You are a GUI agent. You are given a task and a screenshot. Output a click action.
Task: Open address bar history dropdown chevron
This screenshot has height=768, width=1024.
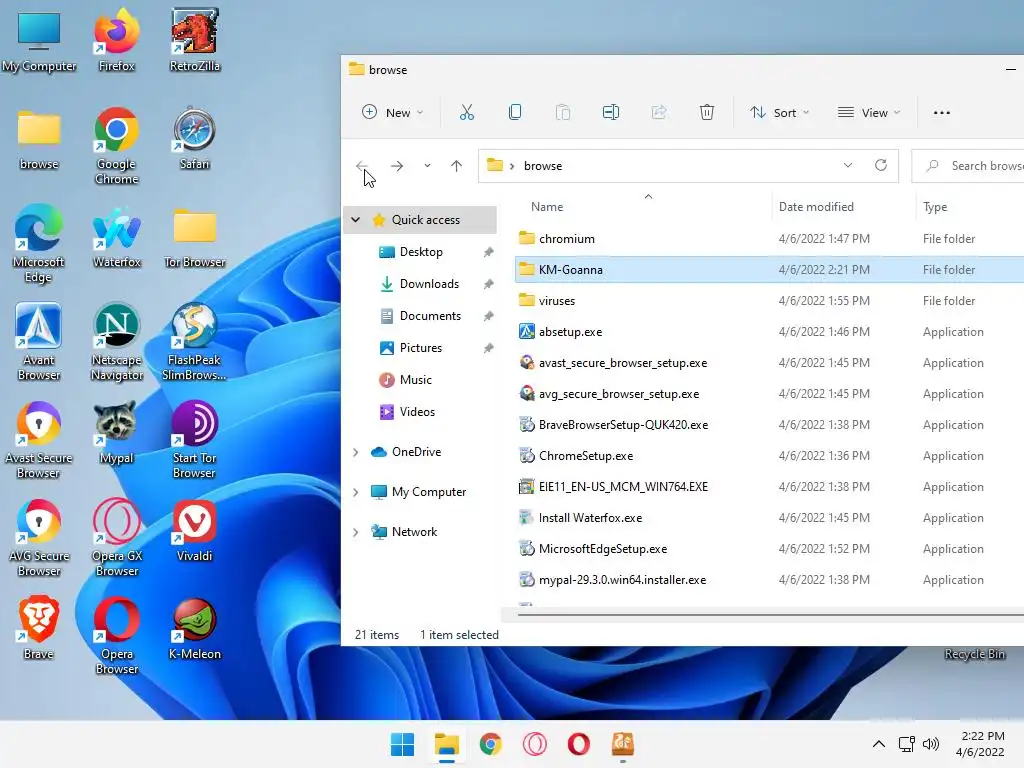[x=848, y=165]
